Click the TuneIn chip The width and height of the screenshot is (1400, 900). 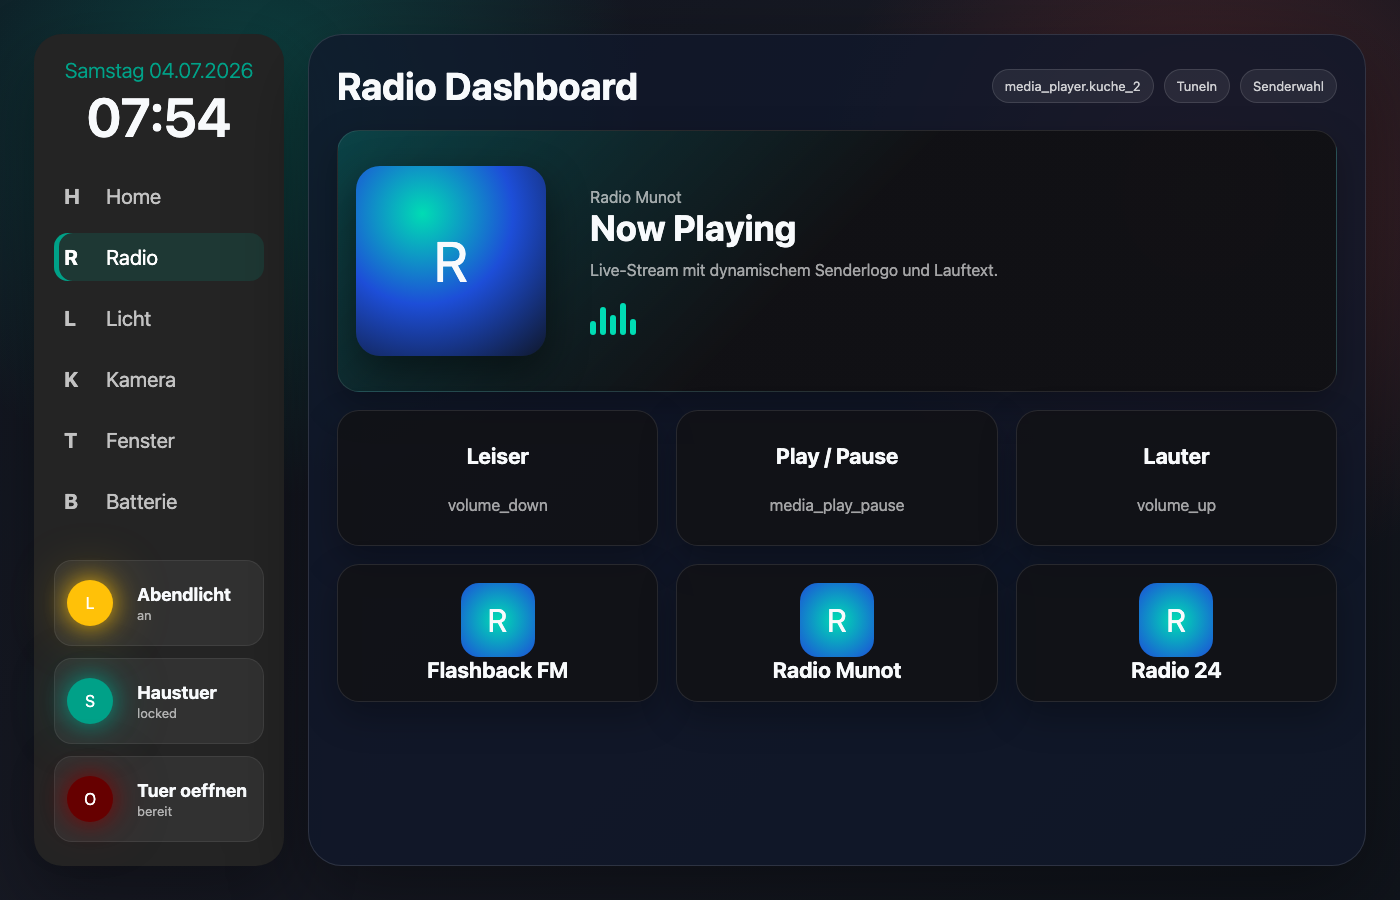(1197, 86)
